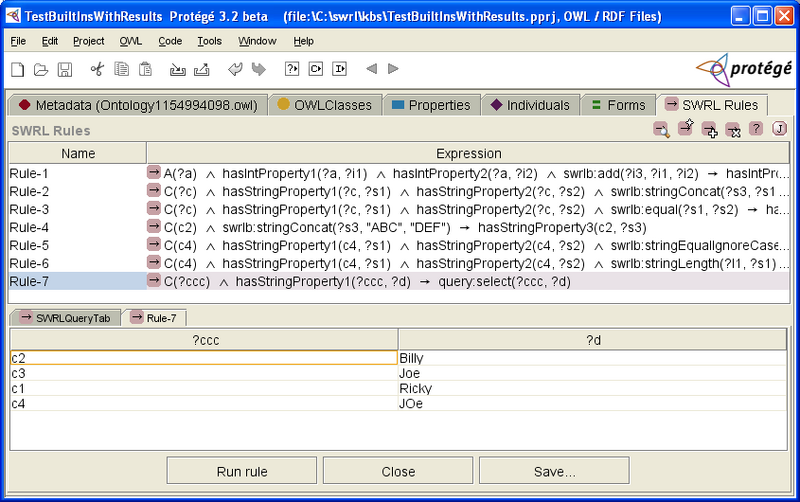Click the find rule magnifier icon

(661, 130)
